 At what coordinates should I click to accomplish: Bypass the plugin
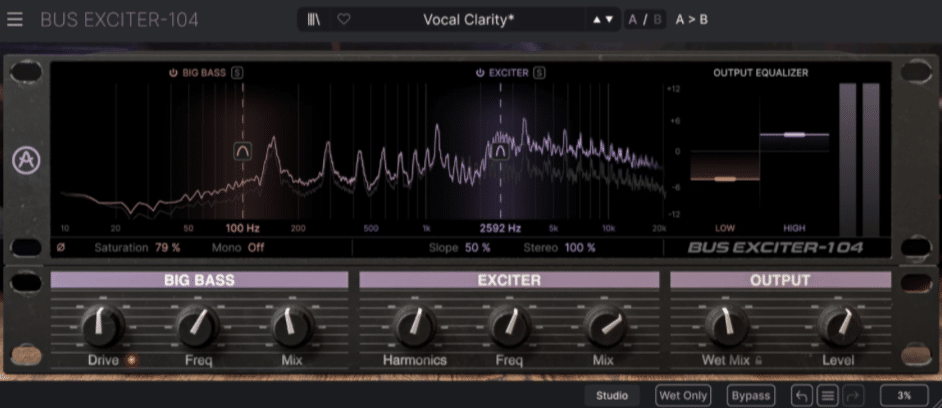[751, 395]
